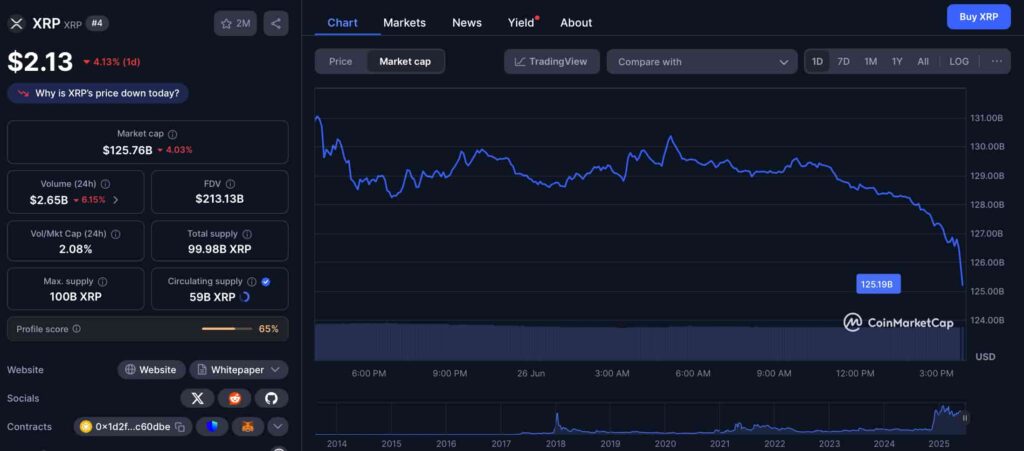Click info icon beside Max. supply
Viewport: 1024px width, 451px height.
pos(103,282)
